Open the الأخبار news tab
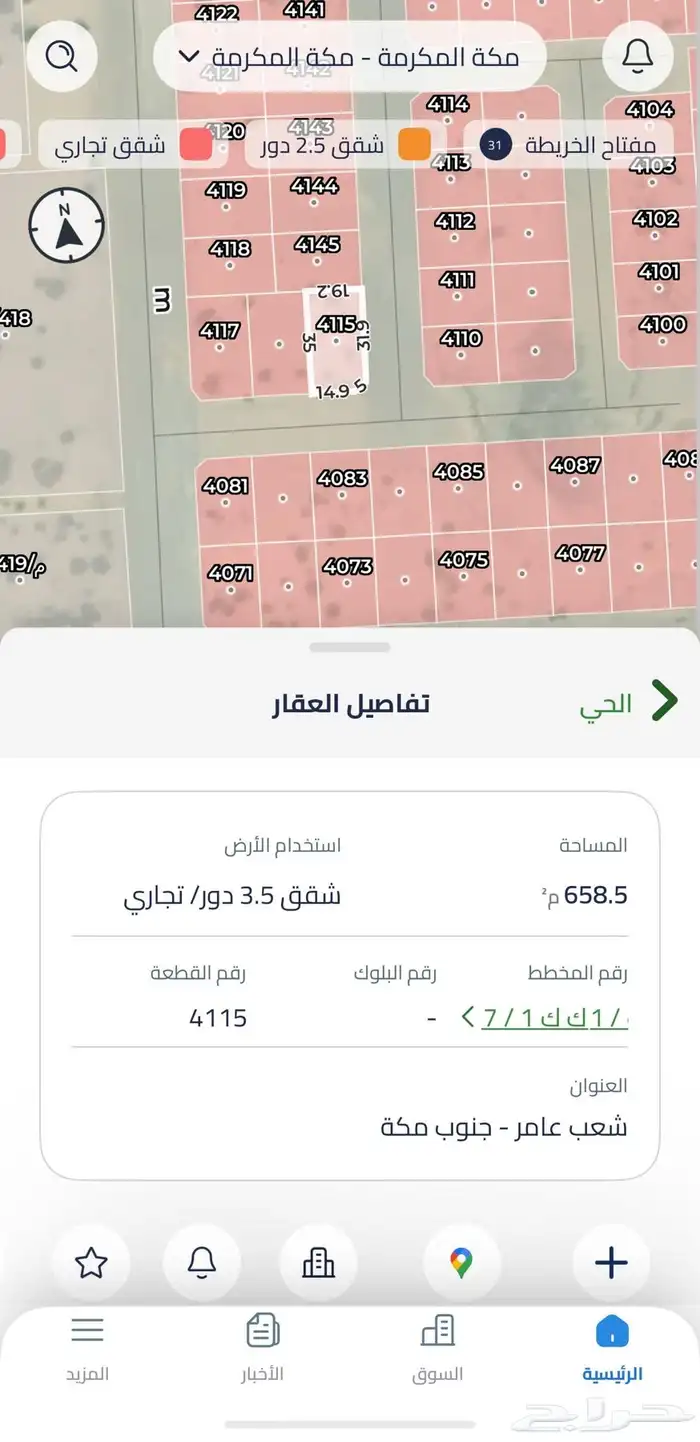This screenshot has width=700, height=1442. [x=262, y=1347]
